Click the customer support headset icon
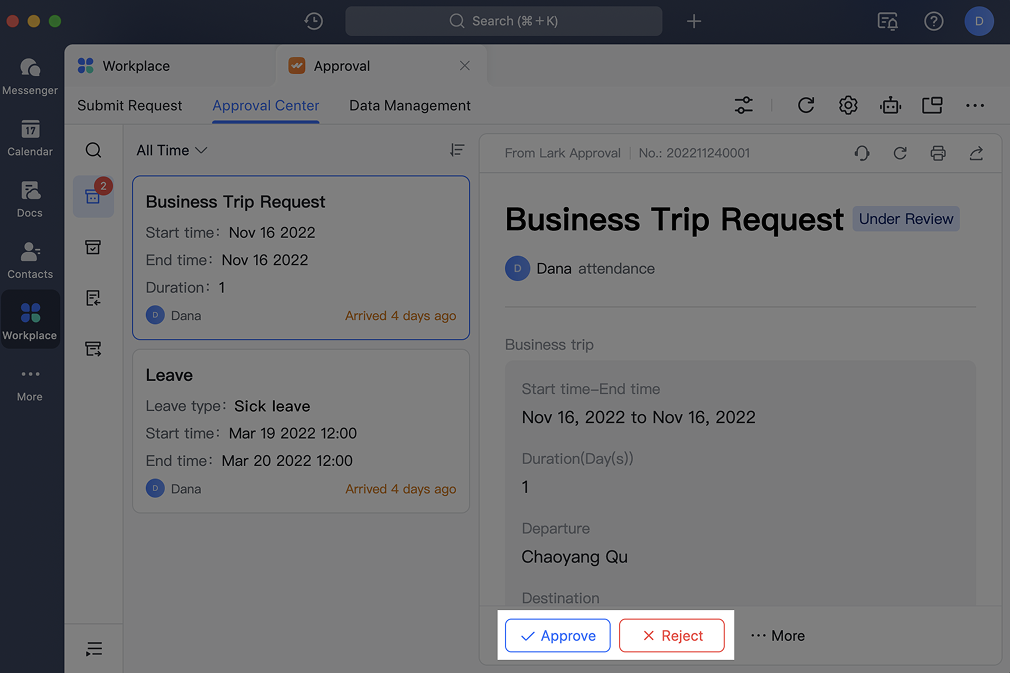 tap(861, 153)
